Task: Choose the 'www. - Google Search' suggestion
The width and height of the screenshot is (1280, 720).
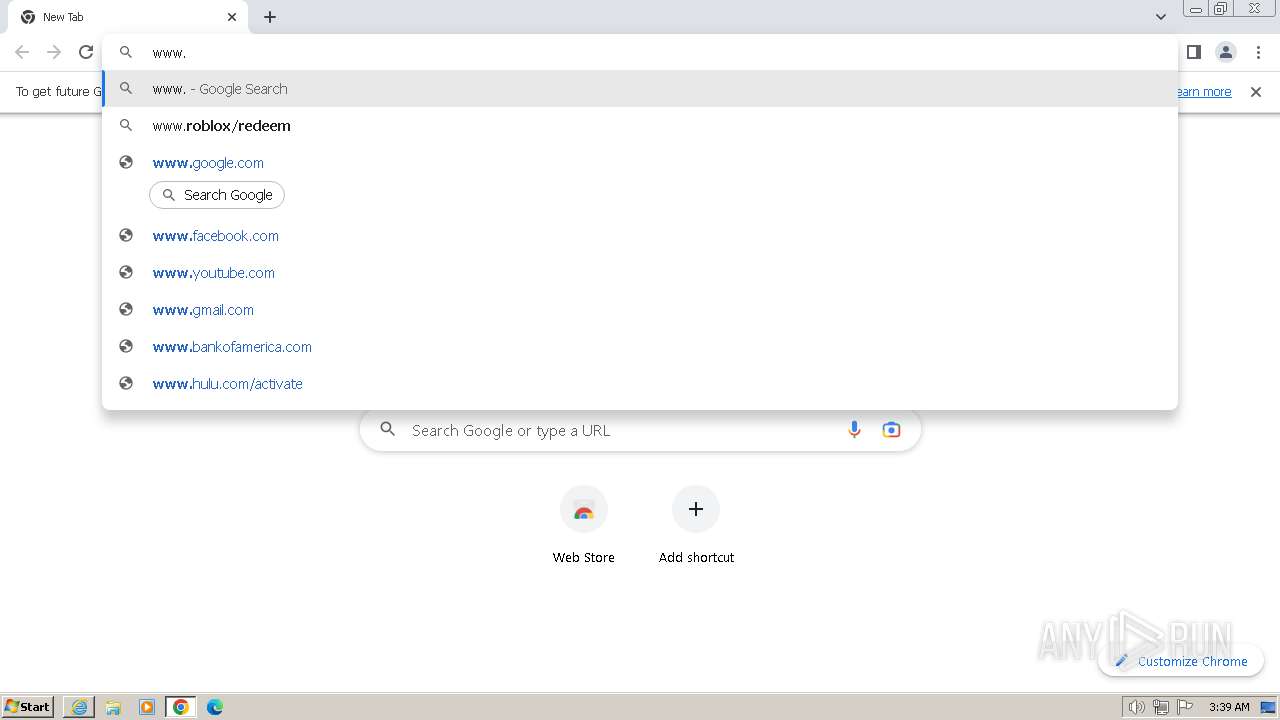Action: [640, 89]
